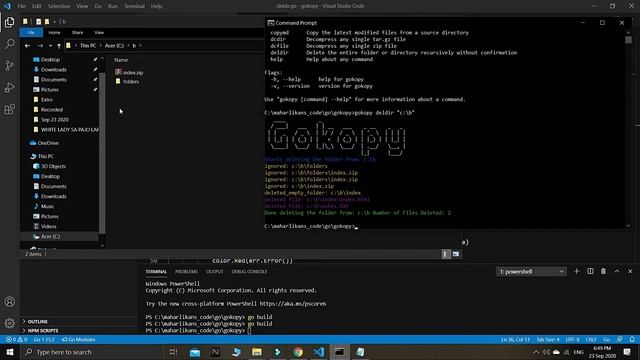
Task: Switch to the DEBUG CONSOLE tab
Action: (x=249, y=271)
